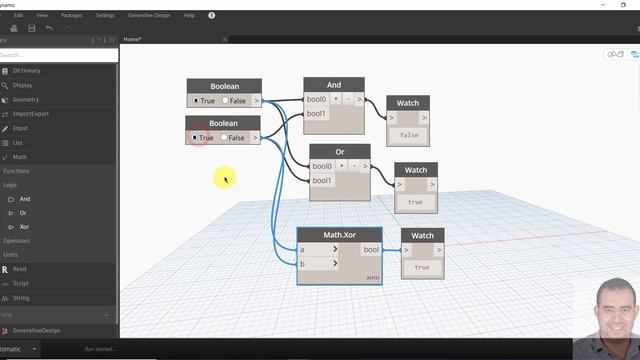Click the And node output port arrow
Image resolution: width=640 pixels, height=360 pixels.
359,99
